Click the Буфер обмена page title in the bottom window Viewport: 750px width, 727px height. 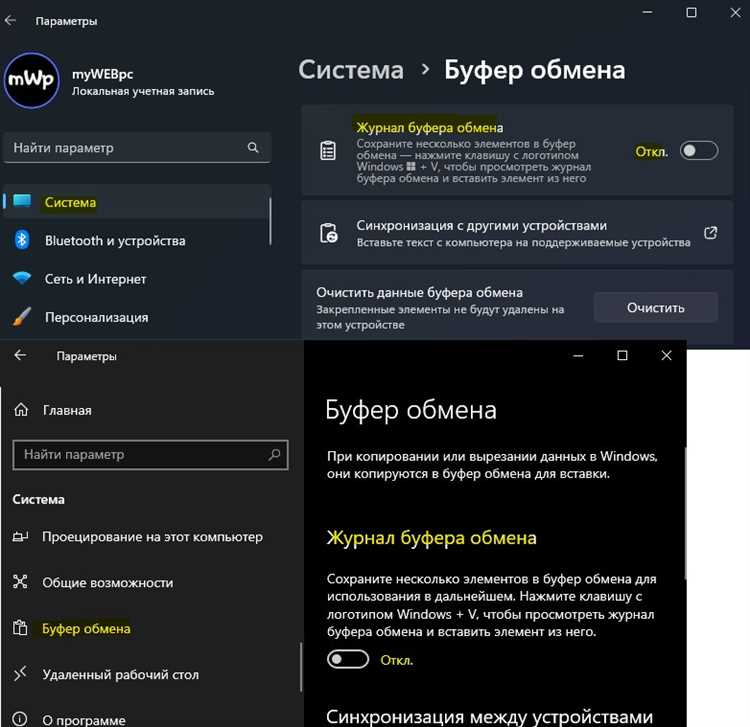[x=411, y=410]
